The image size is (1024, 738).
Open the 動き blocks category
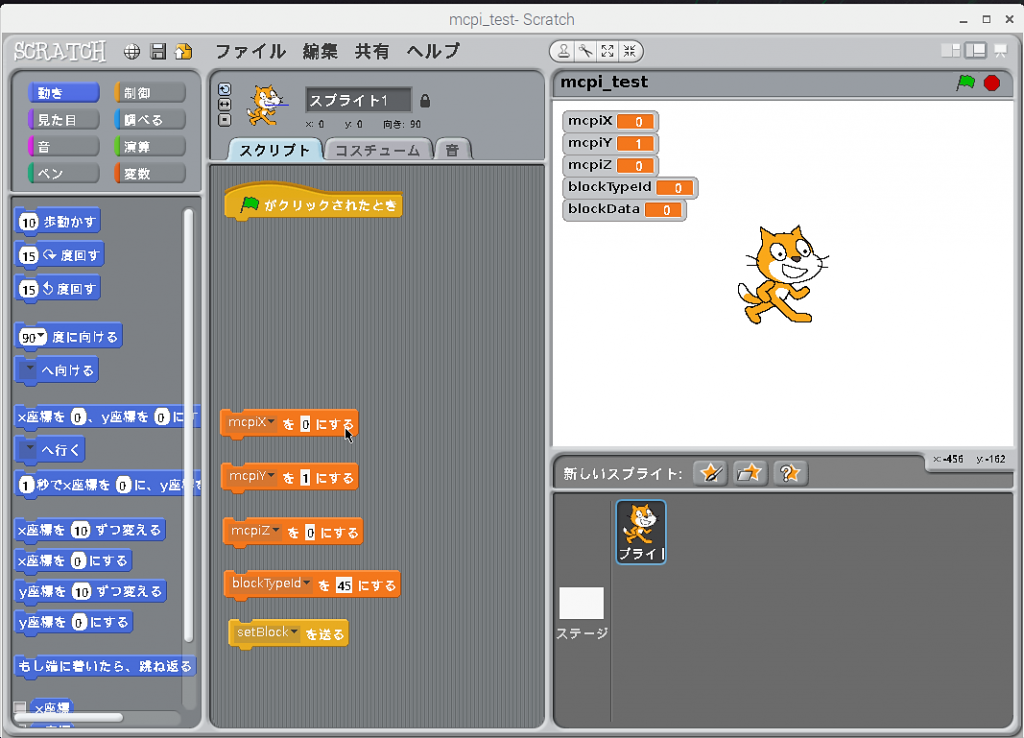(x=64, y=93)
